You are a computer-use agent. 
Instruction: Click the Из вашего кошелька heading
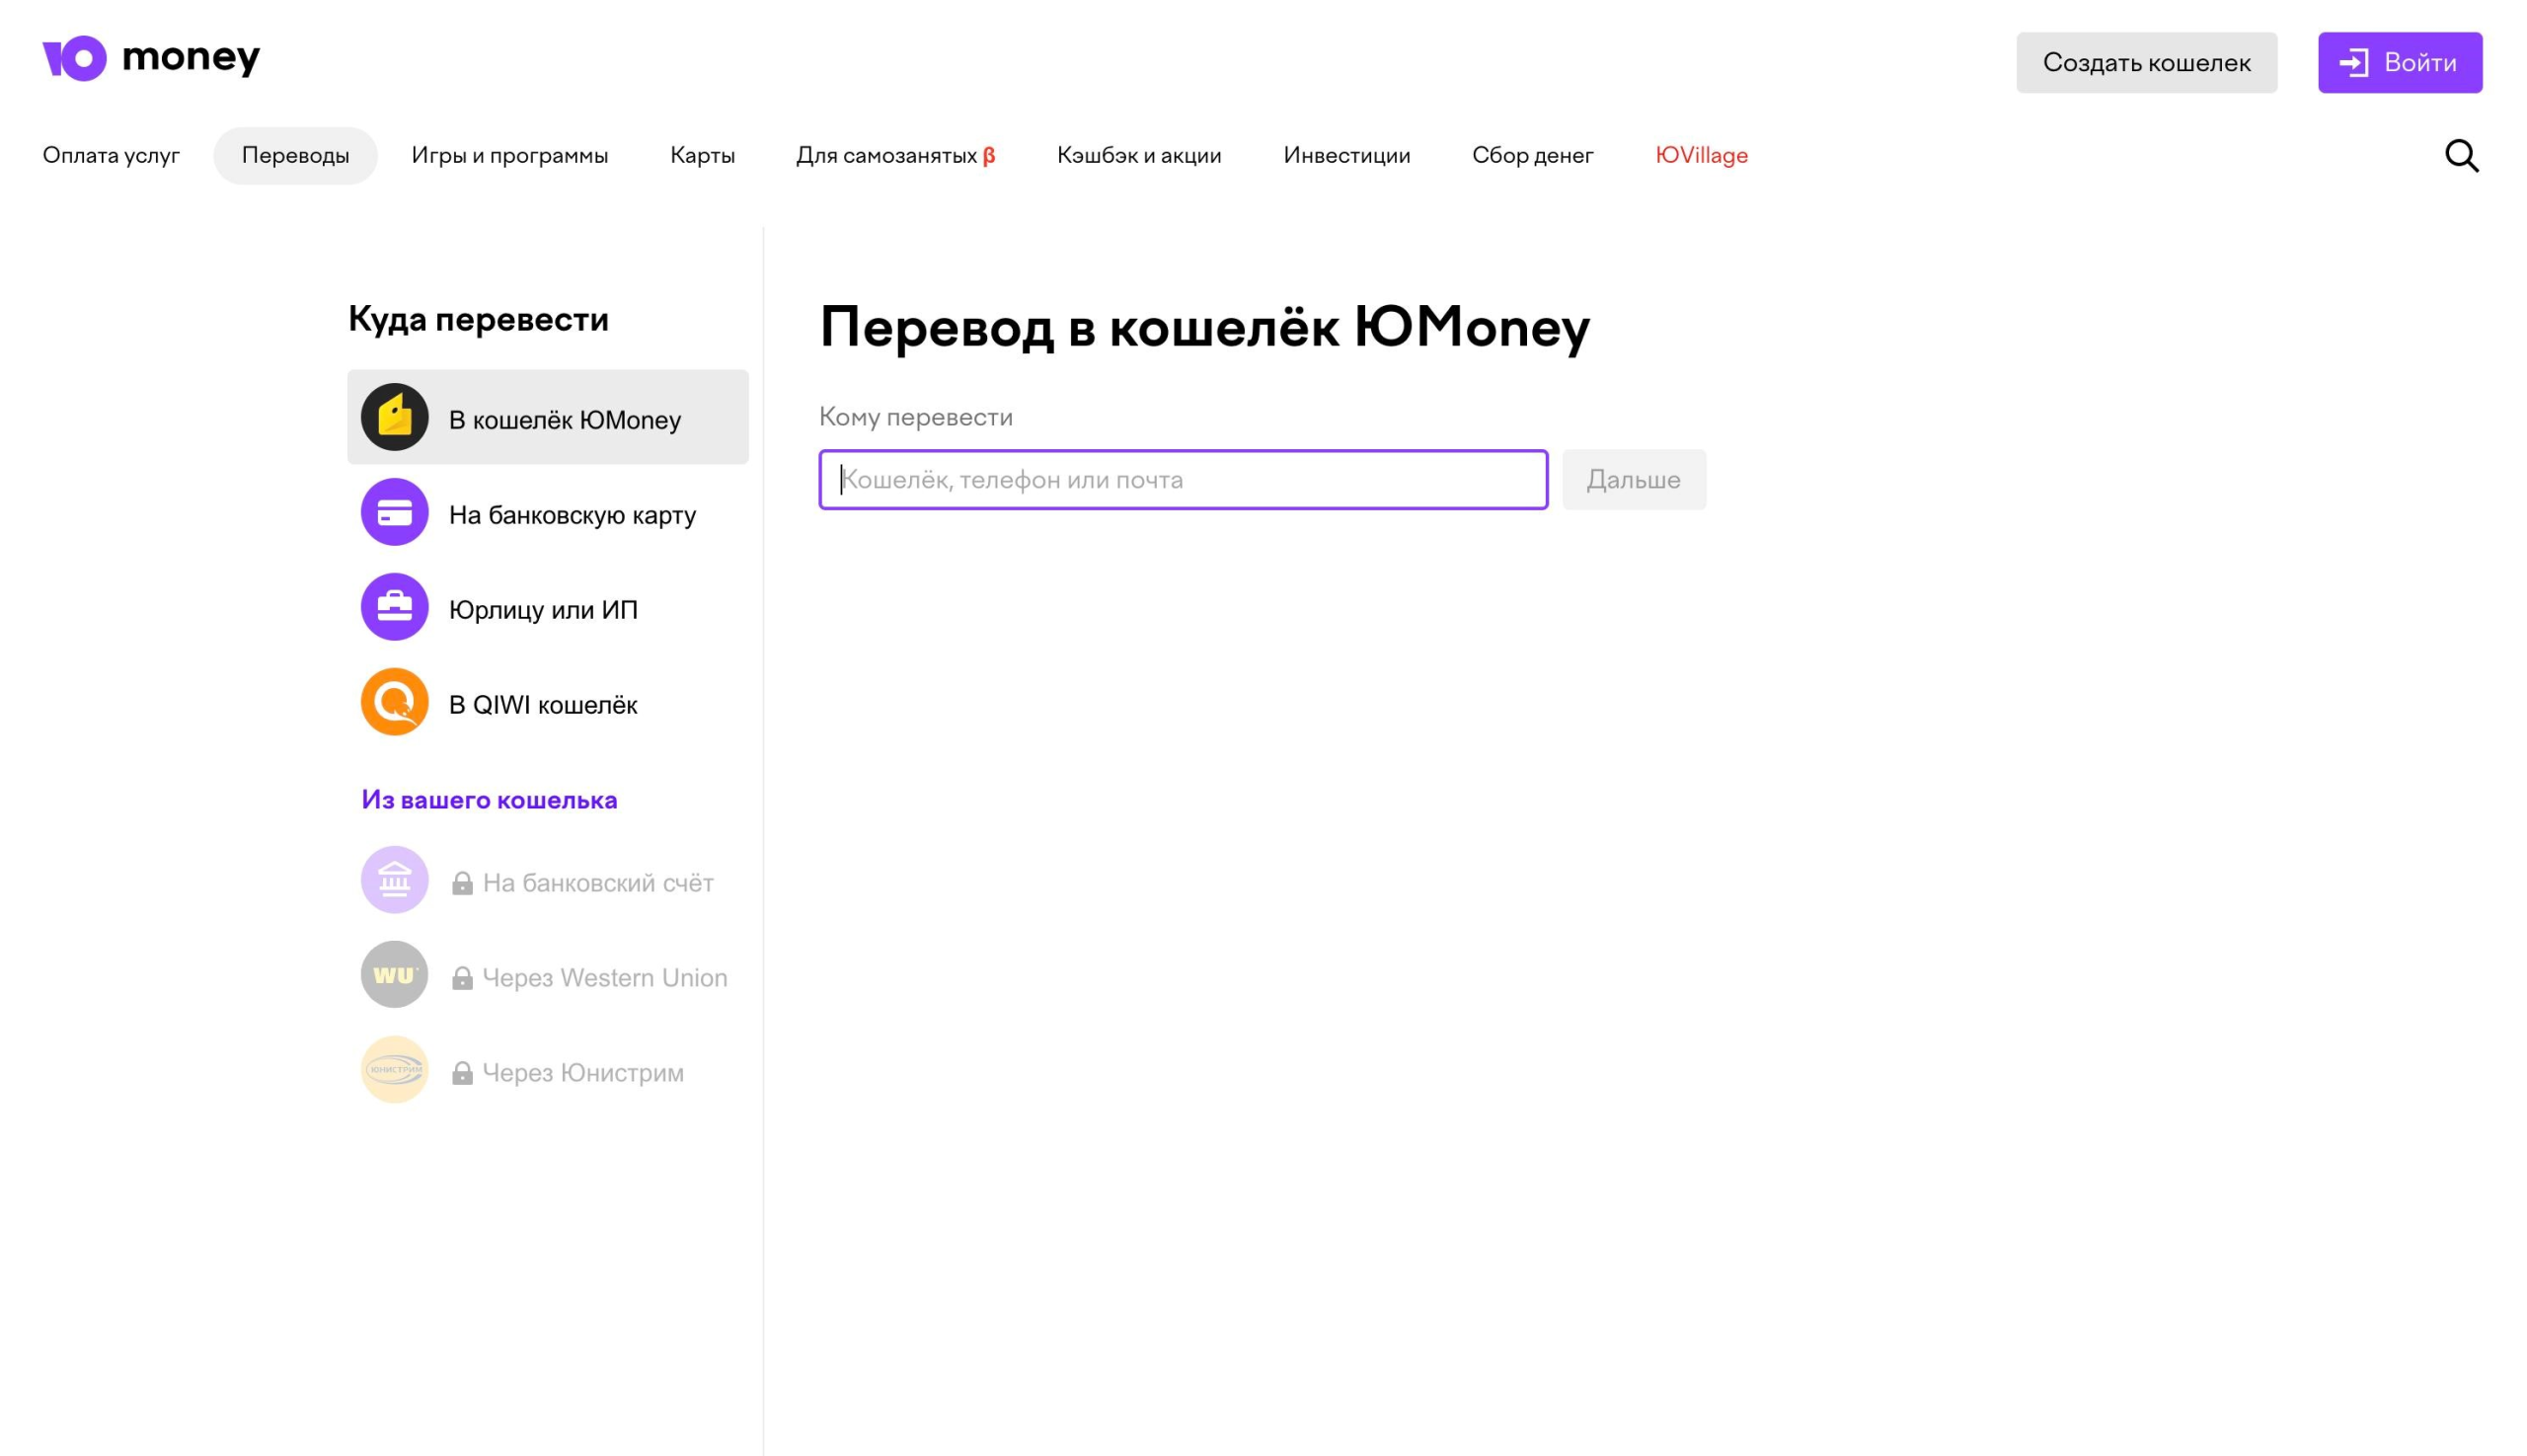(489, 800)
